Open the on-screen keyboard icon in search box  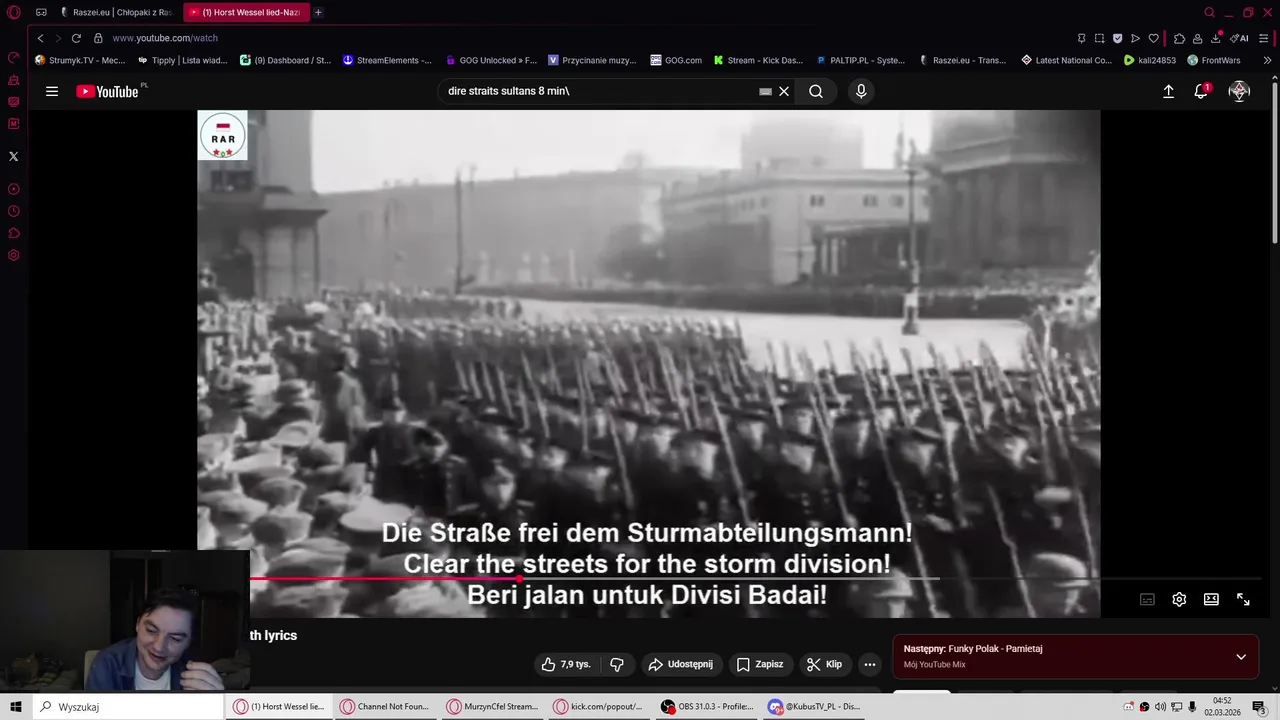(765, 91)
